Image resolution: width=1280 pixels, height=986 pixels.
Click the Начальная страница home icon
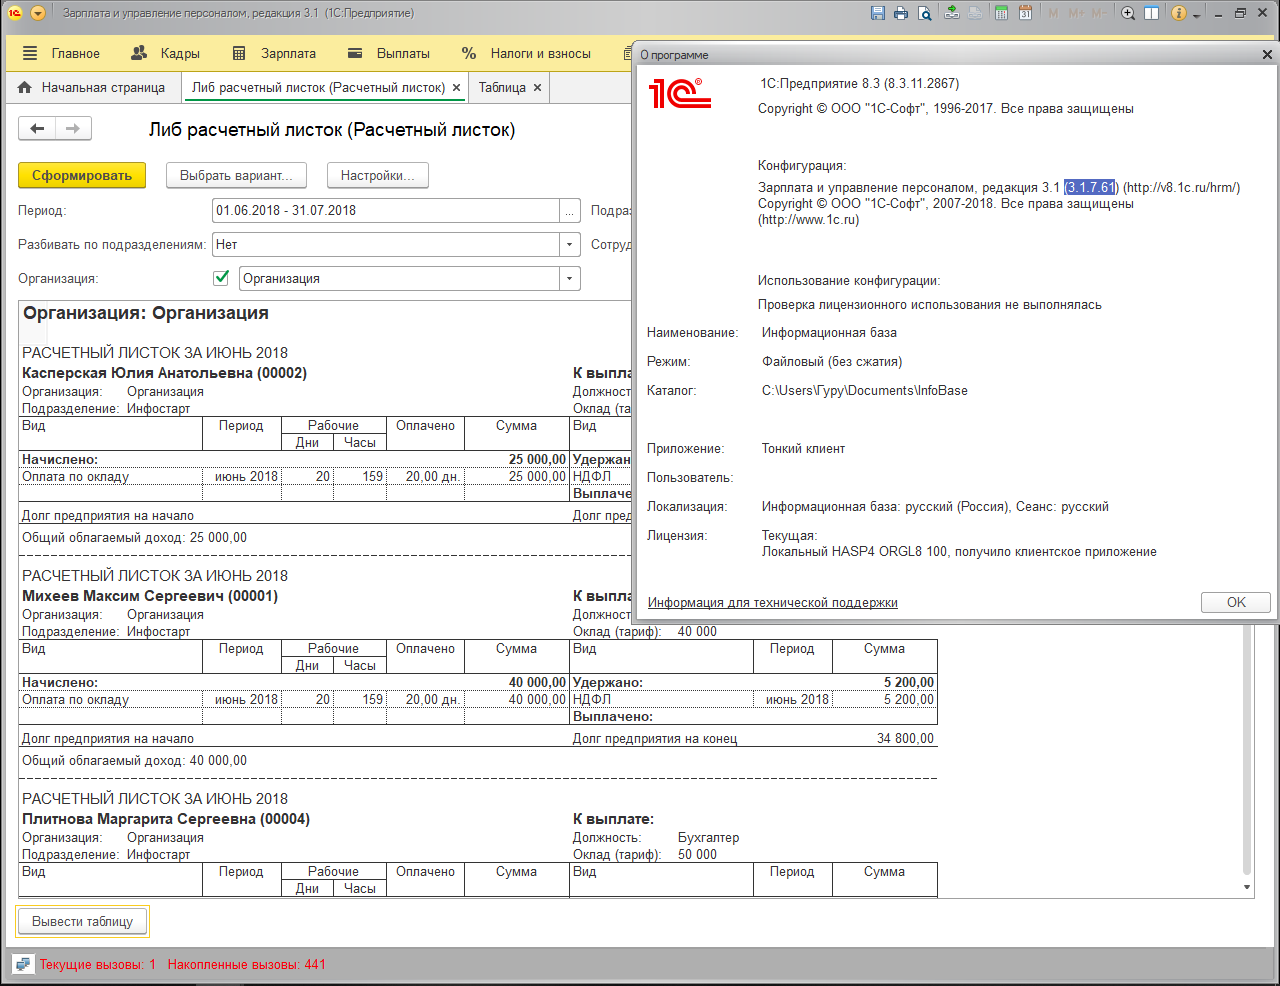point(25,87)
